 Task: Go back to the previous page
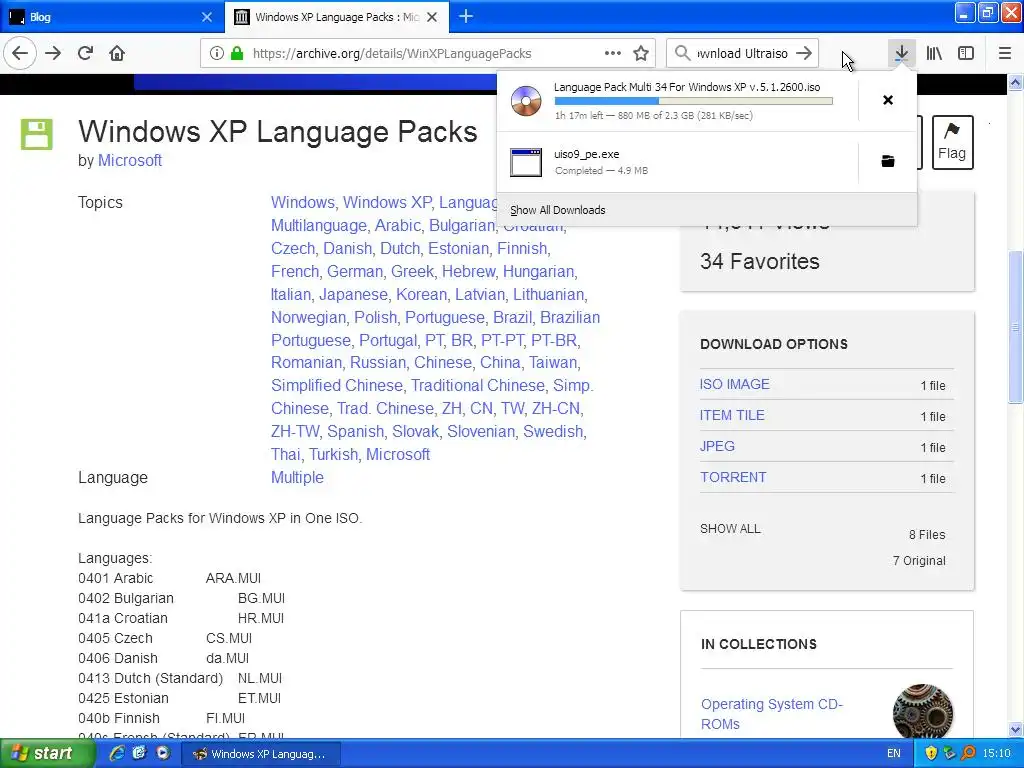pos(20,53)
